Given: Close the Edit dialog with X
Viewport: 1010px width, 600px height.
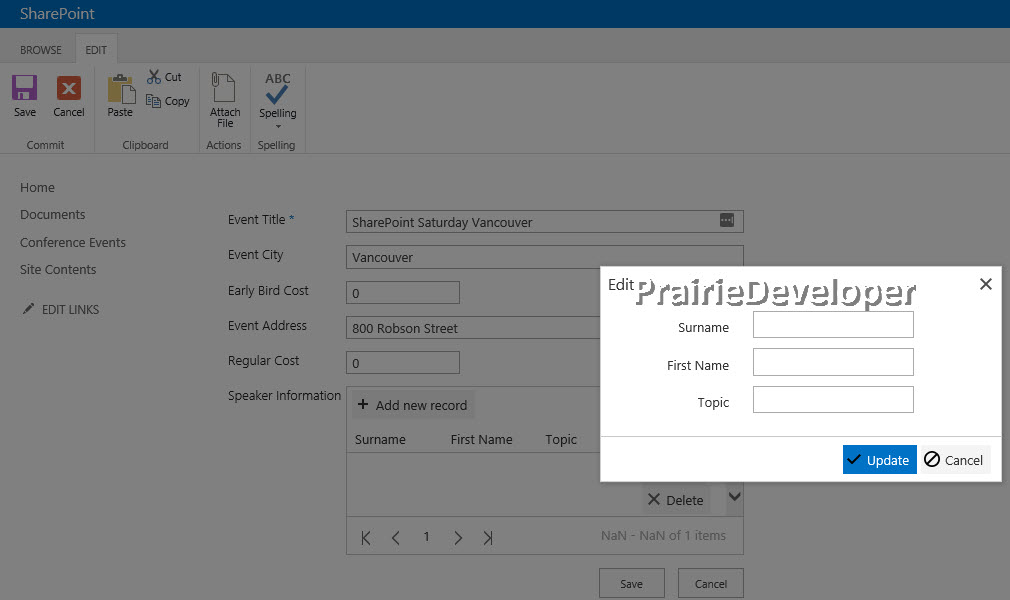Looking at the screenshot, I should pos(986,284).
